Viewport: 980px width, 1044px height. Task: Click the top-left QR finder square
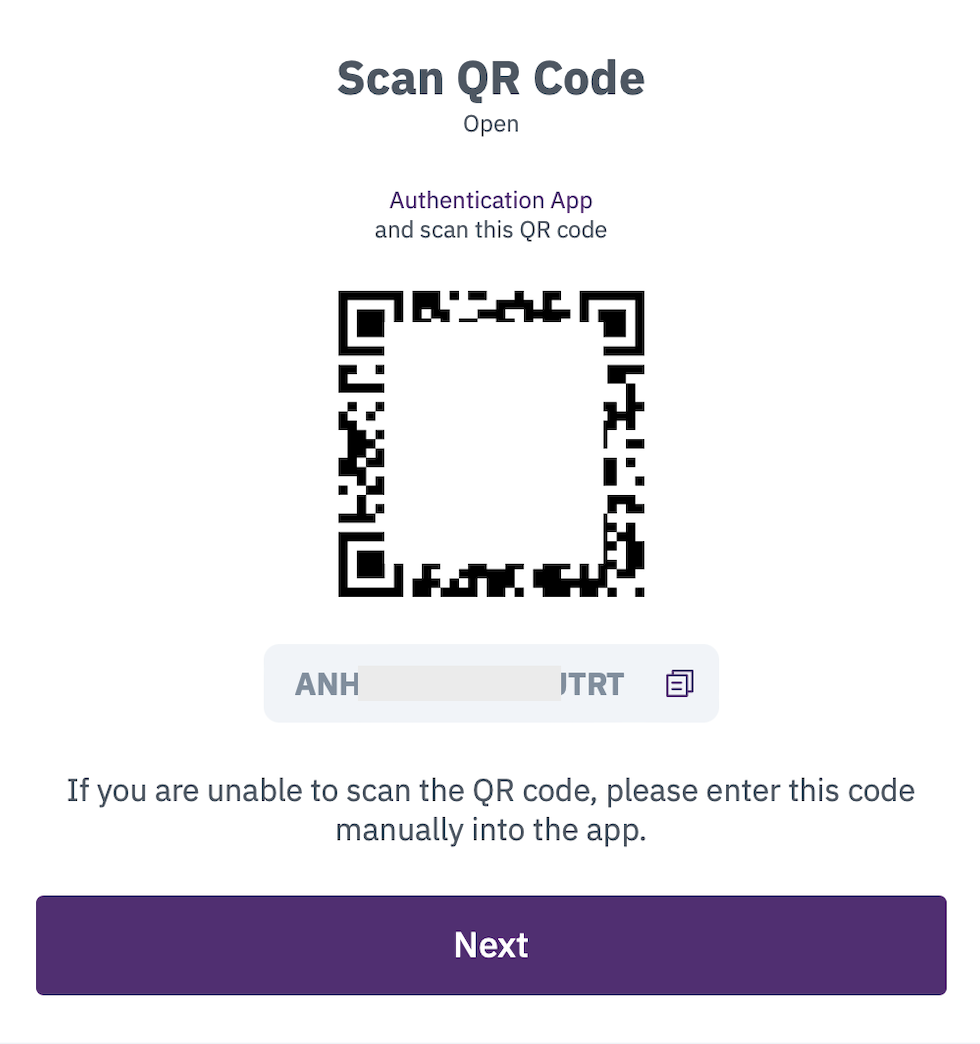click(370, 323)
